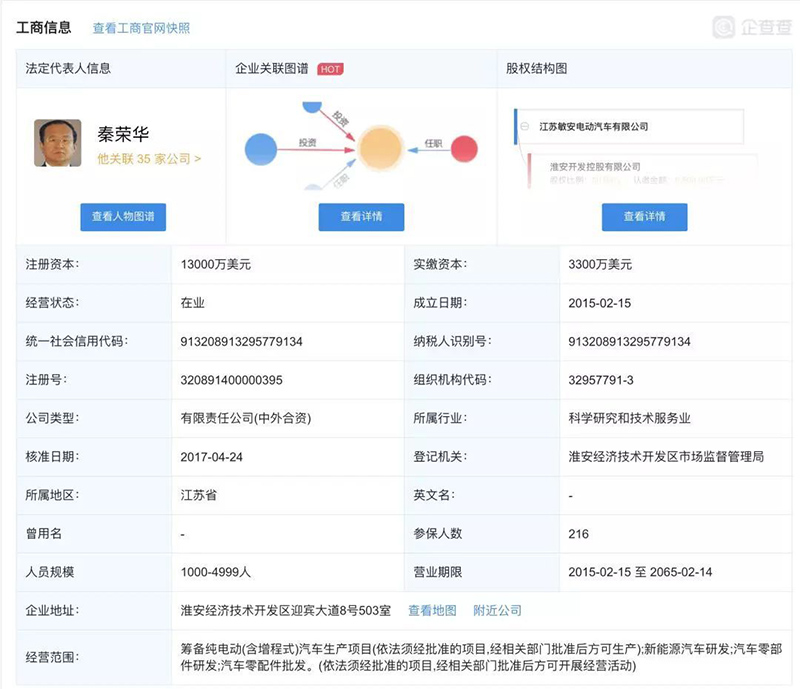Image resolution: width=800 pixels, height=689 pixels.
Task: Click the large blue 投资 node
Action: pyautogui.click(x=261, y=150)
